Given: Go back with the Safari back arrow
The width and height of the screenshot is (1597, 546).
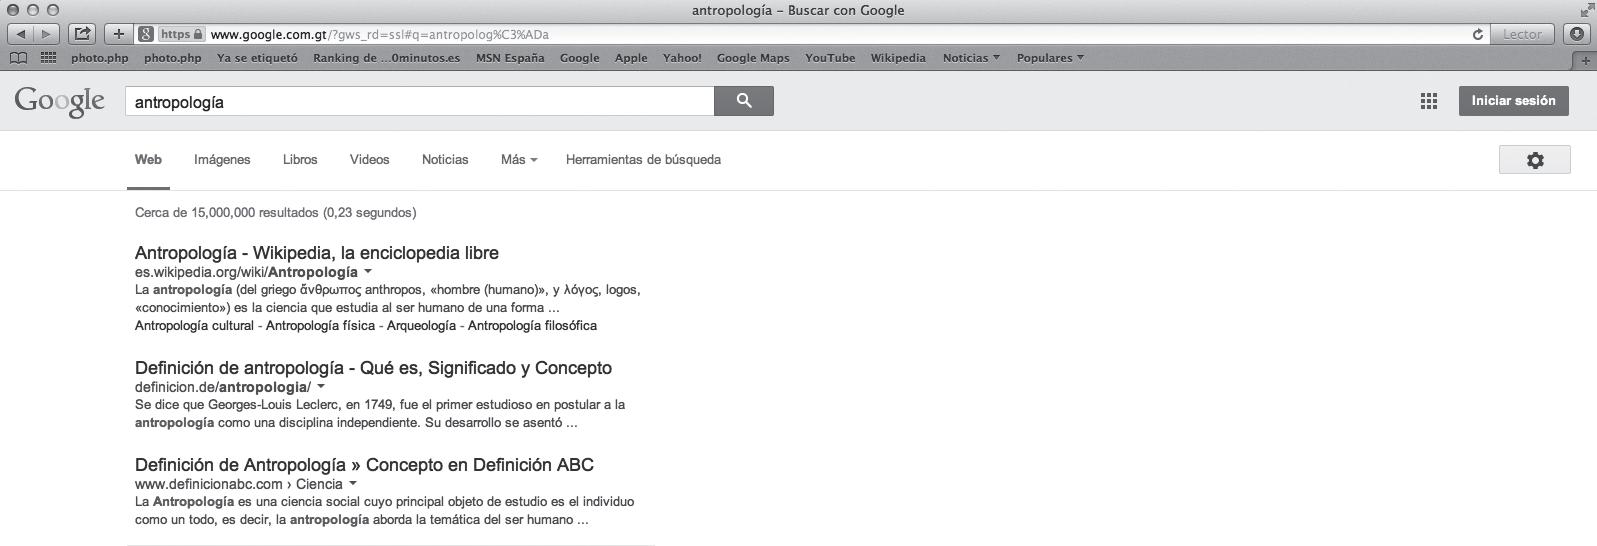Looking at the screenshot, I should (x=21, y=34).
